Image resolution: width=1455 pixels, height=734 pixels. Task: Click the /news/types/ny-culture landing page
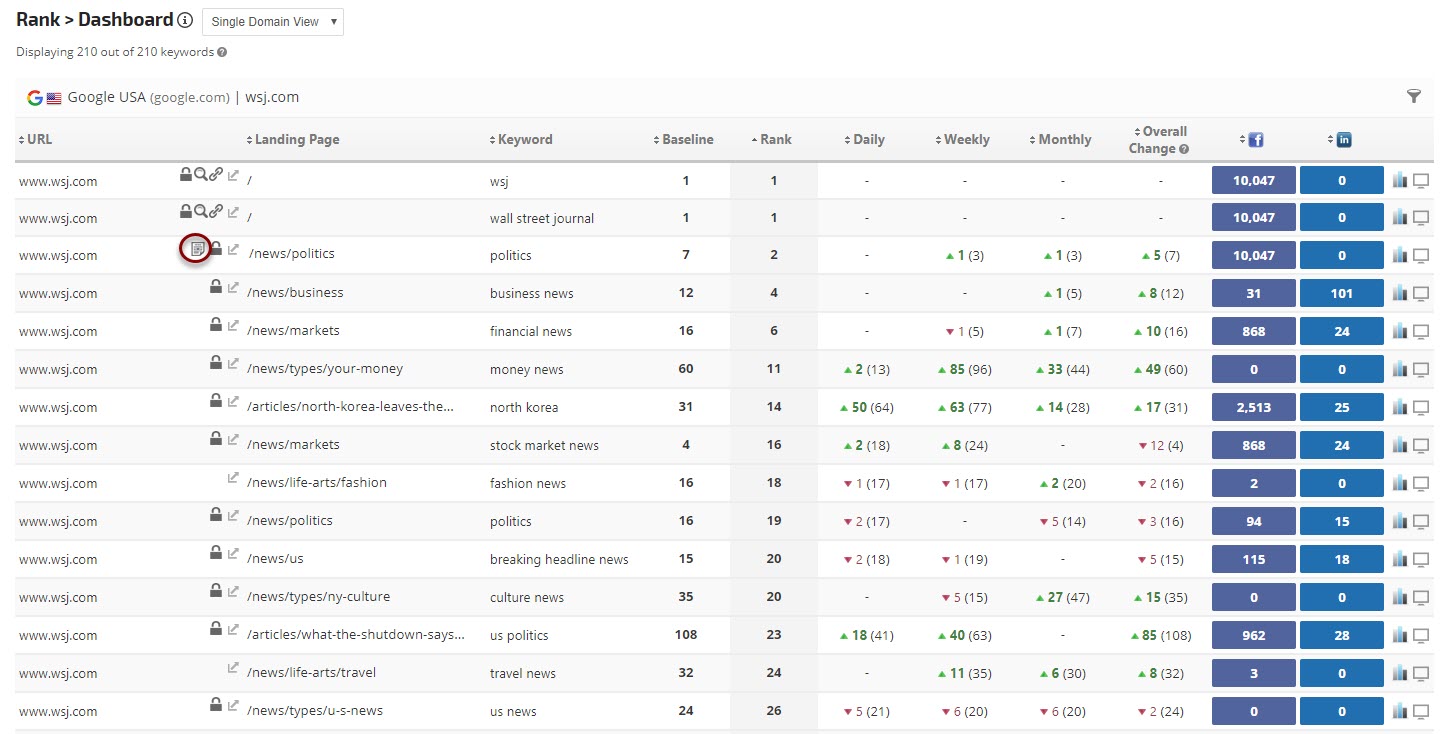pyautogui.click(x=319, y=597)
